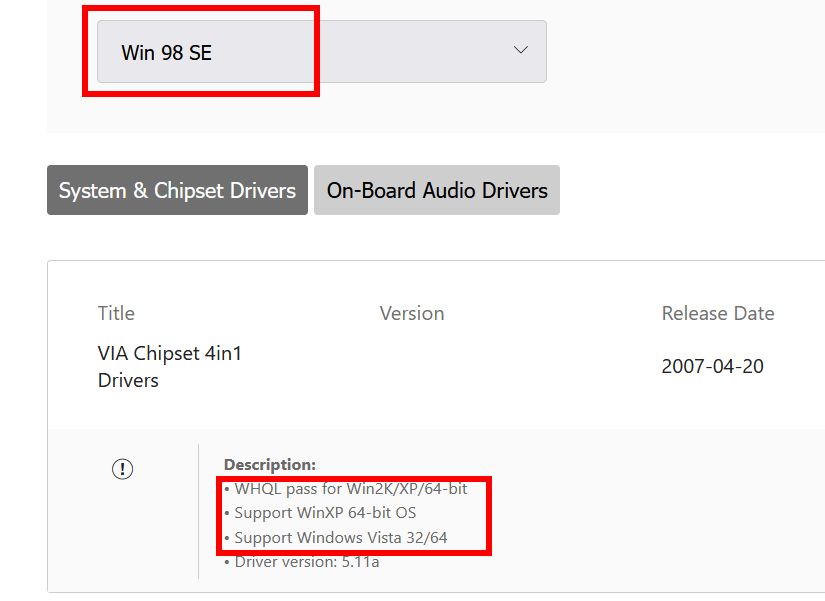Click the chevron arrow of the OS selector
825x601 pixels.
tap(521, 50)
